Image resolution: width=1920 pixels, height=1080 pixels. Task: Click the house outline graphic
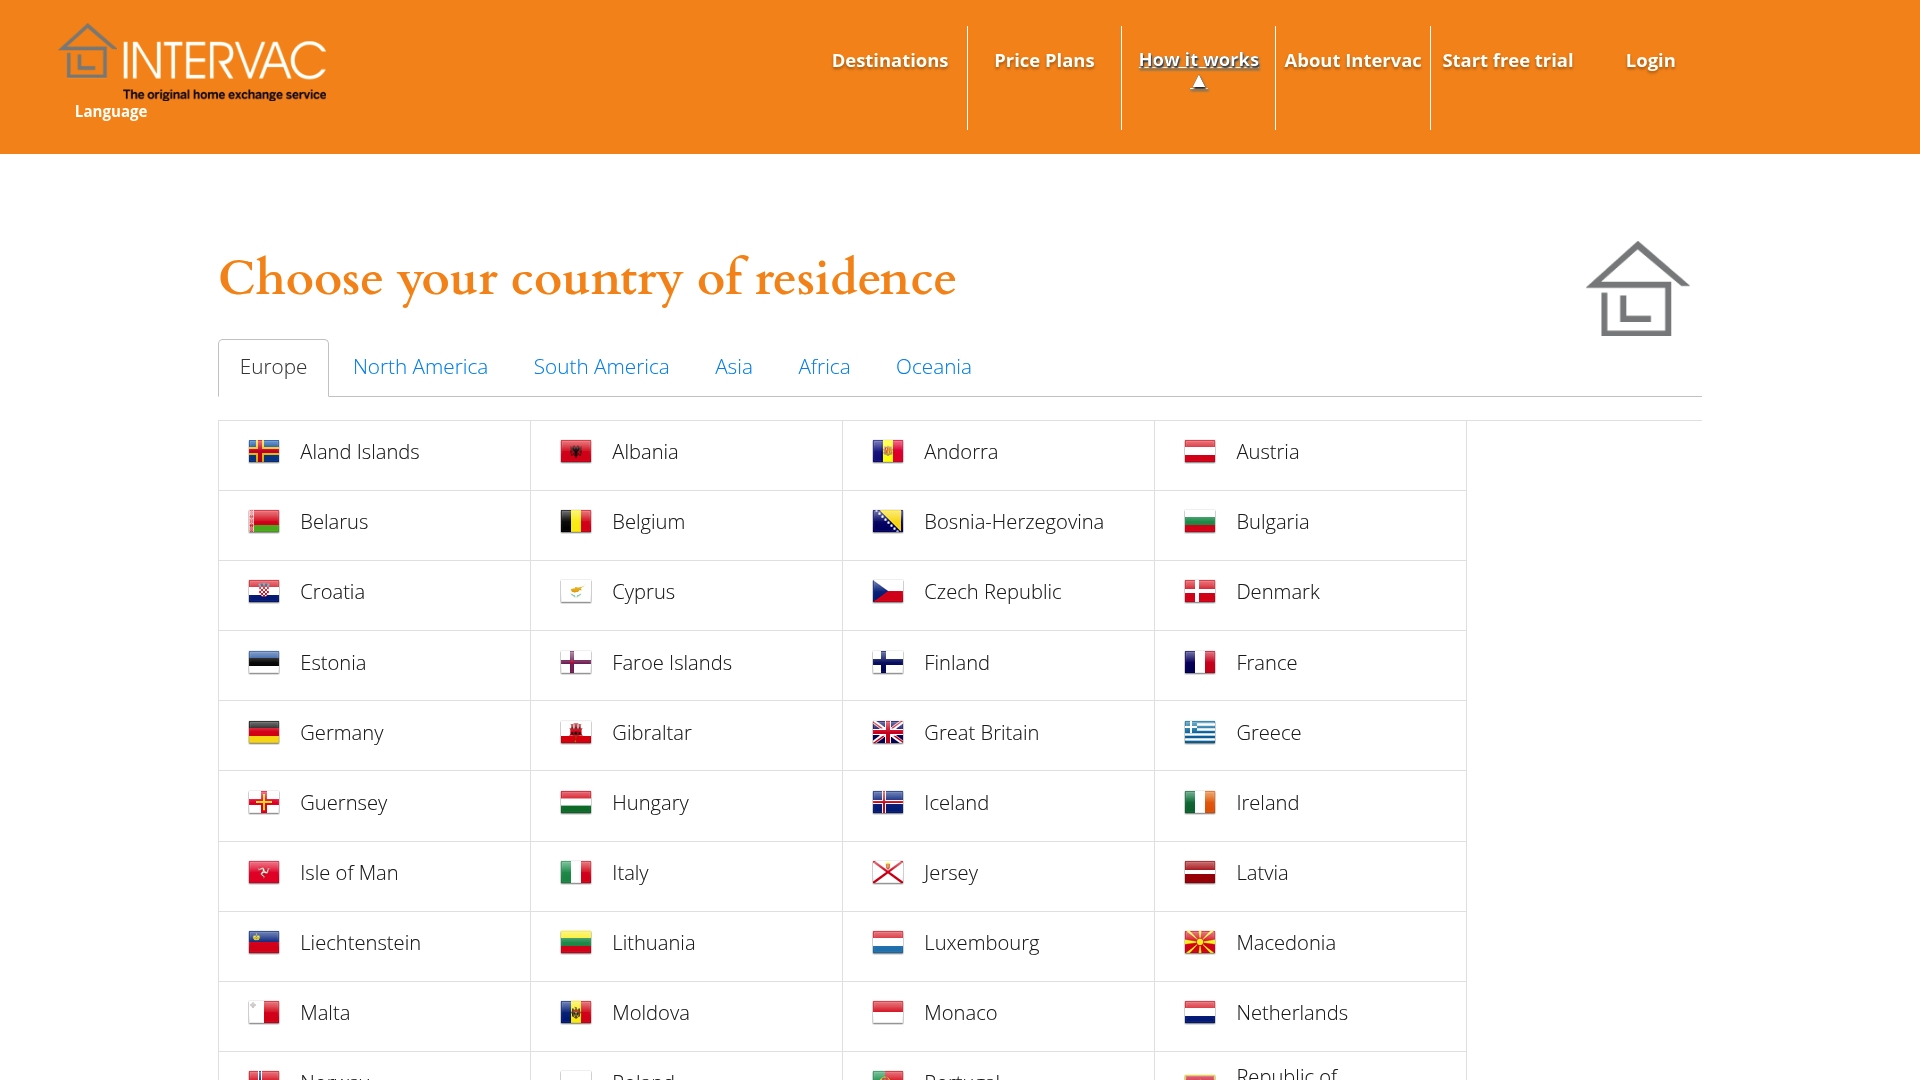click(1637, 288)
